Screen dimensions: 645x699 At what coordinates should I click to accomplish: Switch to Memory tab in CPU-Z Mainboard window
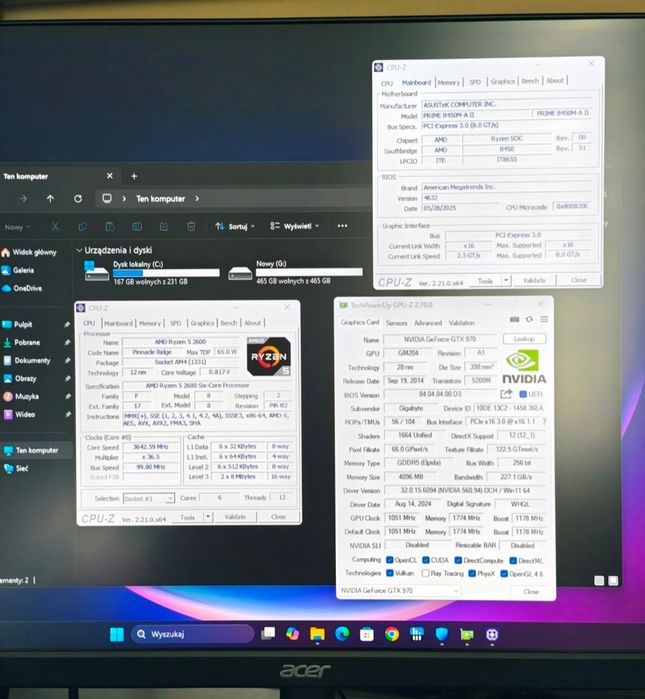click(448, 82)
